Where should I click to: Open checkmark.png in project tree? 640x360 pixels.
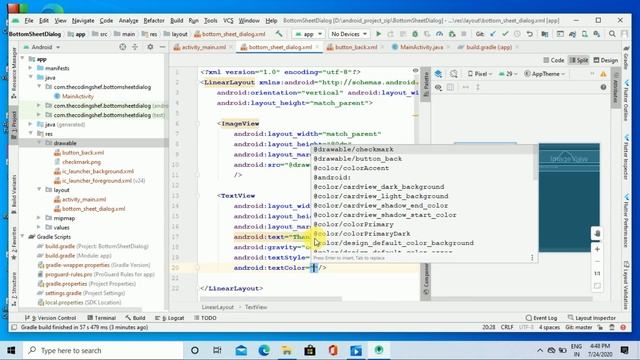point(81,162)
